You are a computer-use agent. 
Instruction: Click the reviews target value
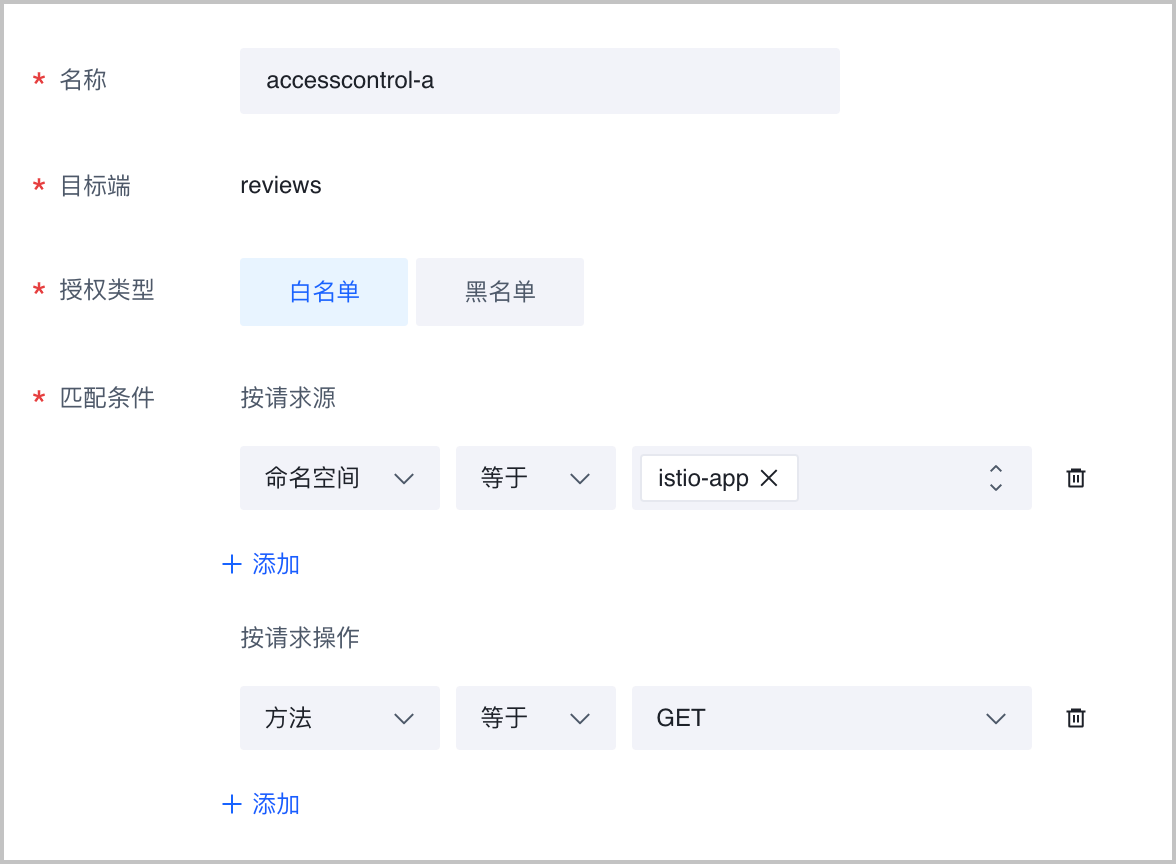(x=281, y=185)
